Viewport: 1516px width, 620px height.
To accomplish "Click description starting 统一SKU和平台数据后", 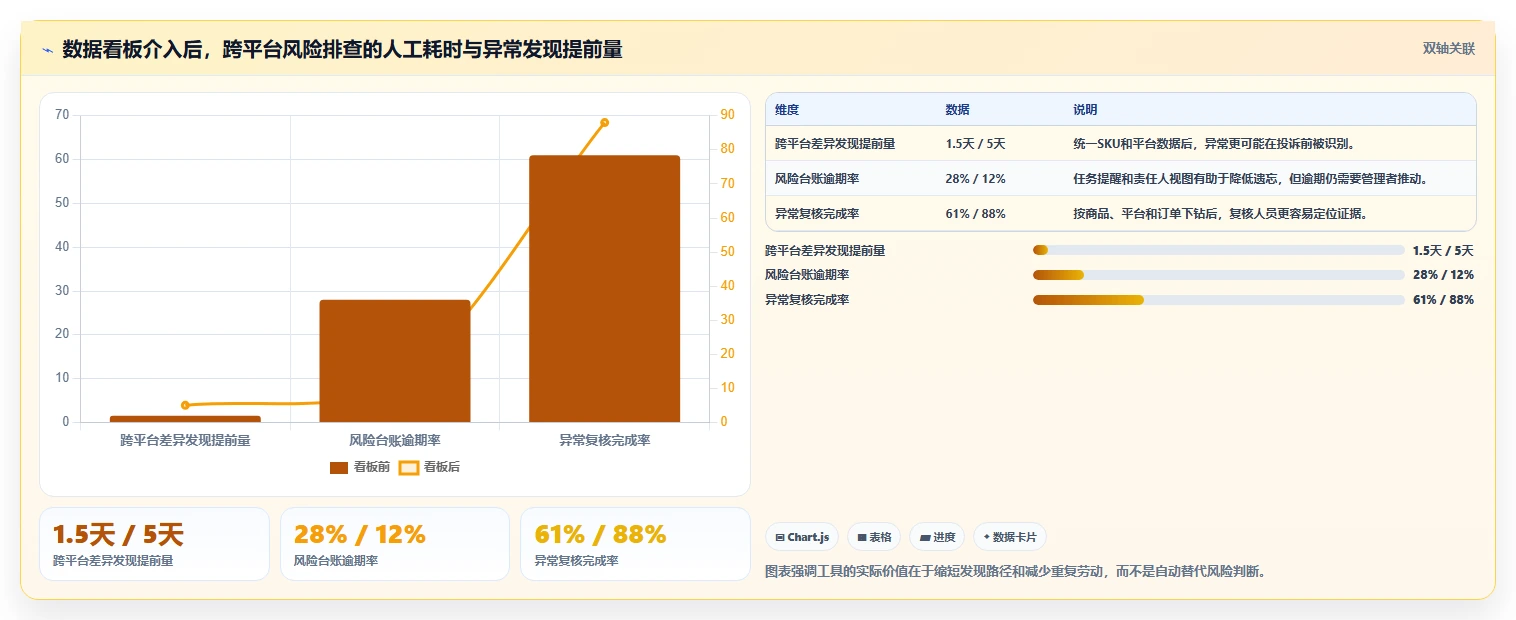I will [x=1214, y=144].
